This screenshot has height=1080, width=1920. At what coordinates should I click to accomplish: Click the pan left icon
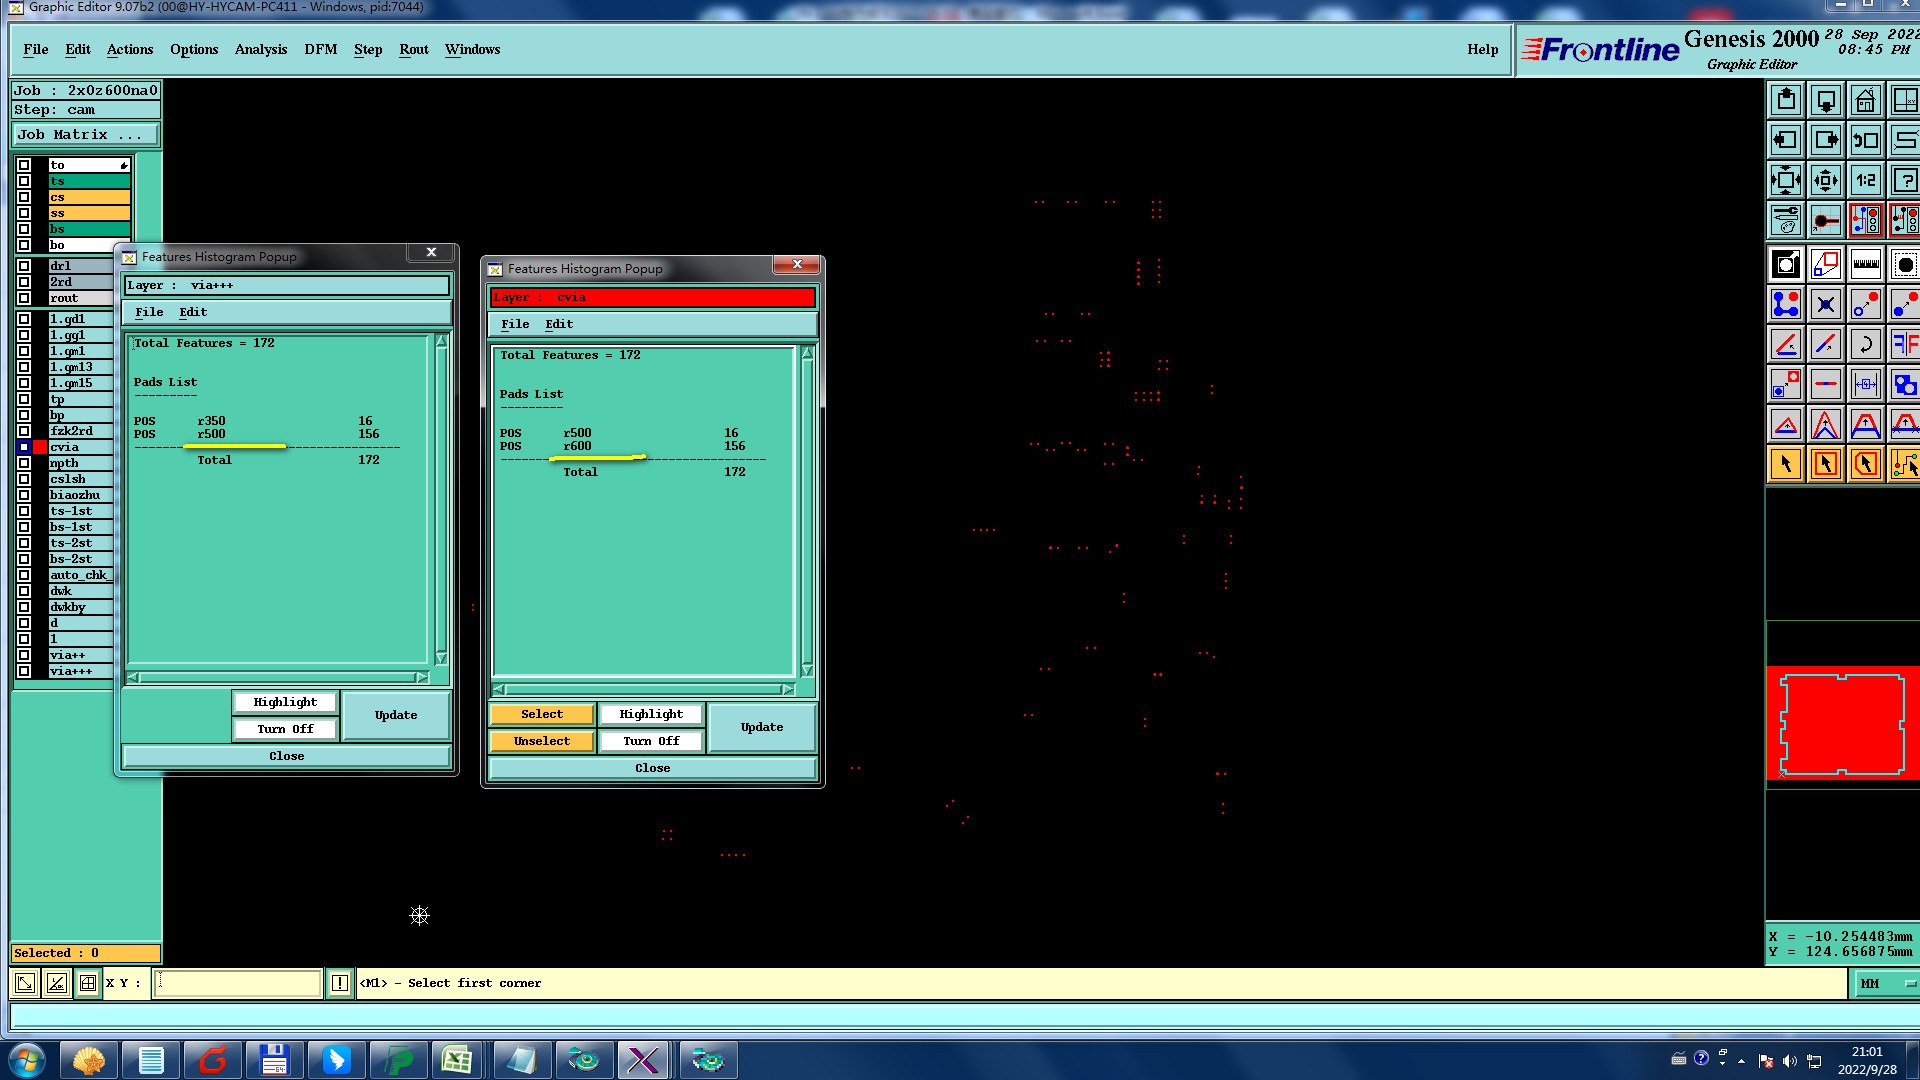coord(1786,140)
